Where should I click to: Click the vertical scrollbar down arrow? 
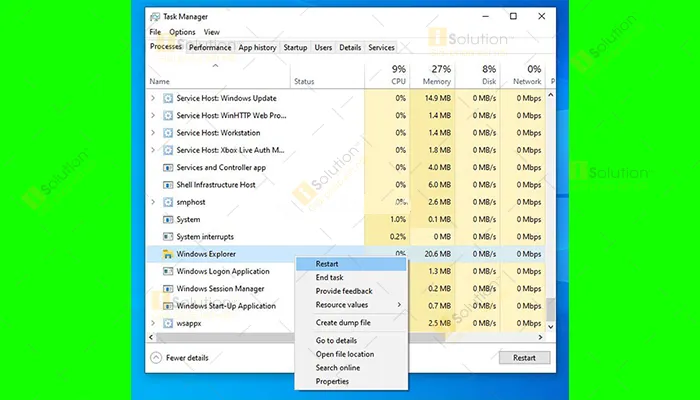pos(550,327)
